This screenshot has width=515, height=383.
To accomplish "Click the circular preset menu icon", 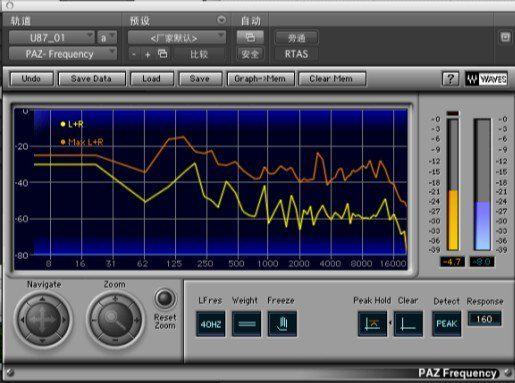I will pos(221,20).
